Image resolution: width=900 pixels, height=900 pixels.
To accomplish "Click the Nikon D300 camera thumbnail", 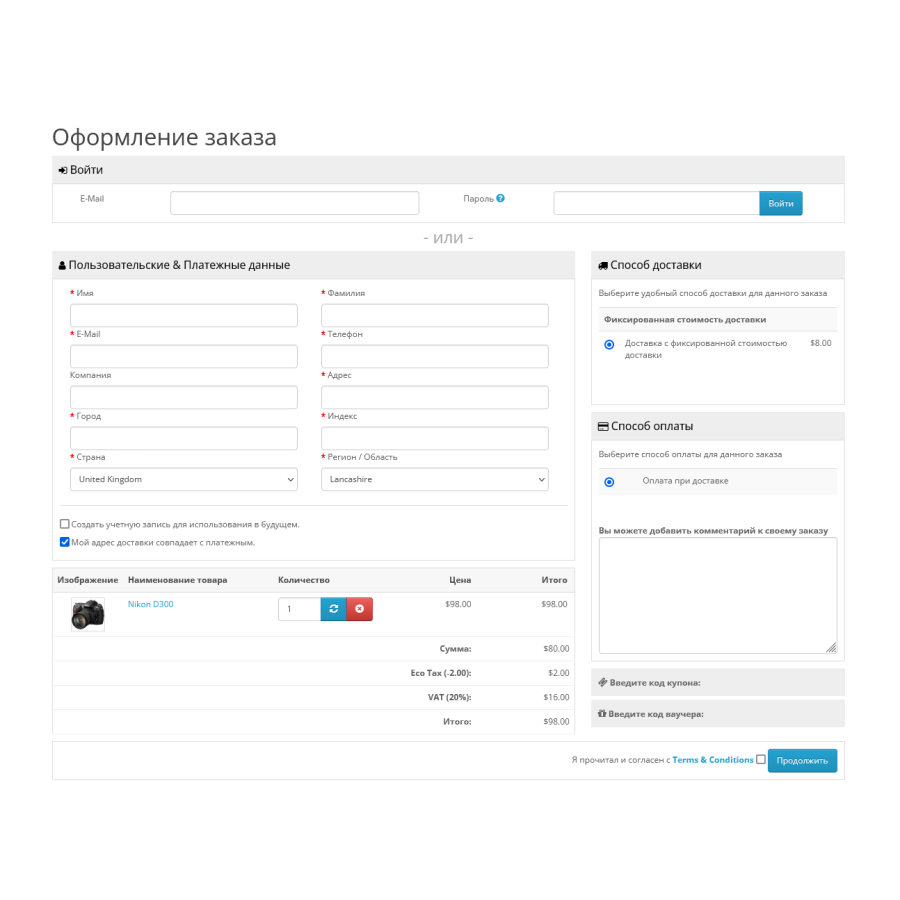I will tap(88, 614).
